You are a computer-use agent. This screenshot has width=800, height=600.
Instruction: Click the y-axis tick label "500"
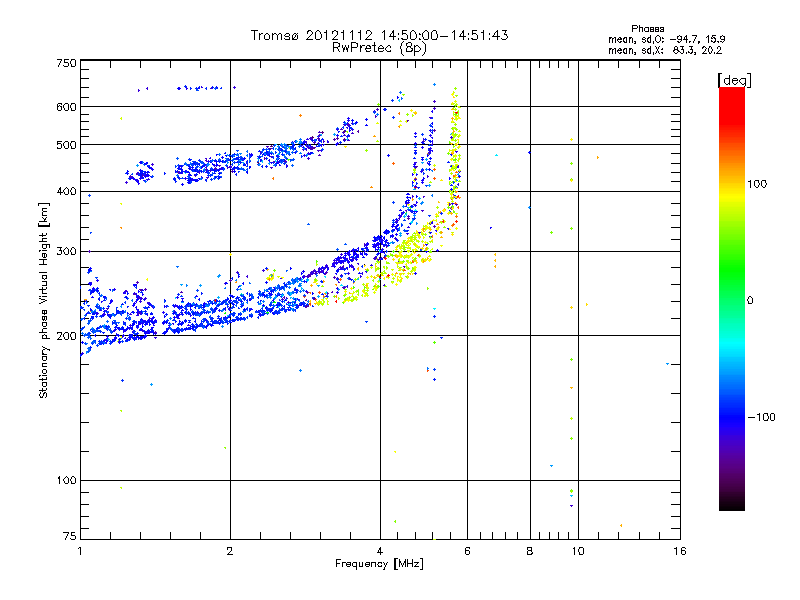pyautogui.click(x=66, y=145)
